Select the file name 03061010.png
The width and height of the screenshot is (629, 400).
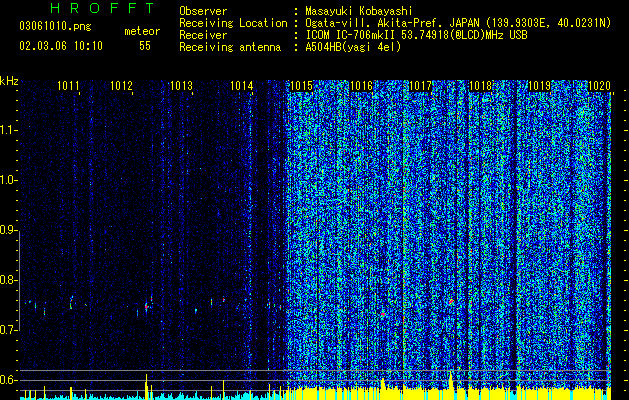click(x=55, y=26)
